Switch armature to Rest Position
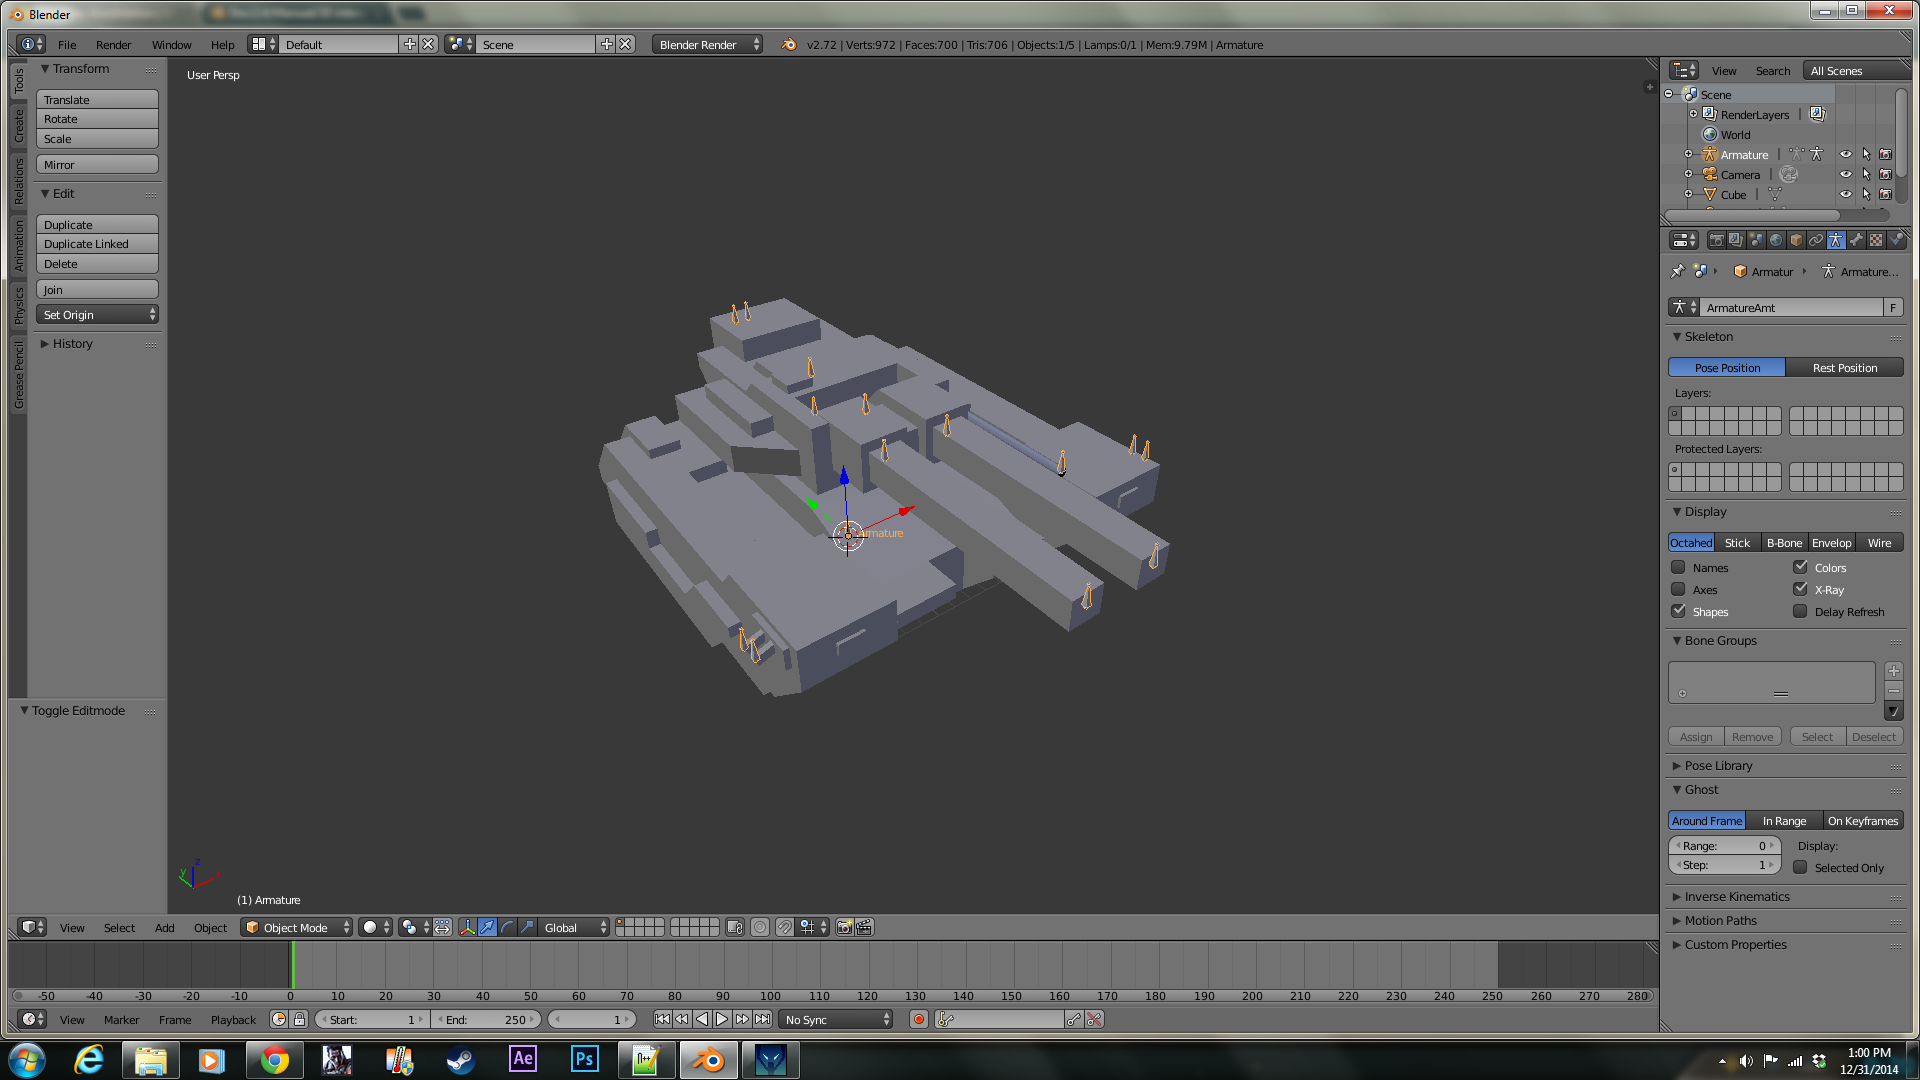The image size is (1920, 1080). 1844,367
